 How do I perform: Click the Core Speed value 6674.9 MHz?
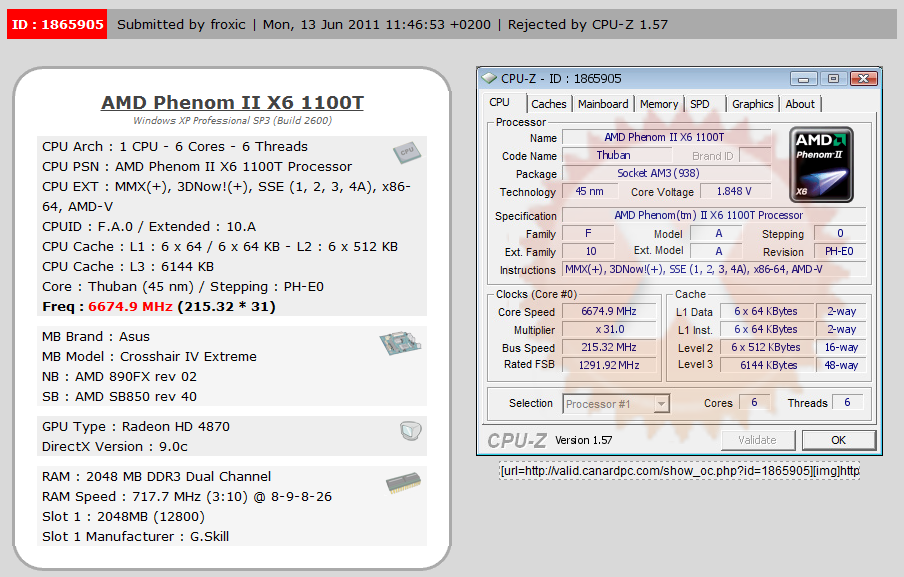pyautogui.click(x=609, y=311)
